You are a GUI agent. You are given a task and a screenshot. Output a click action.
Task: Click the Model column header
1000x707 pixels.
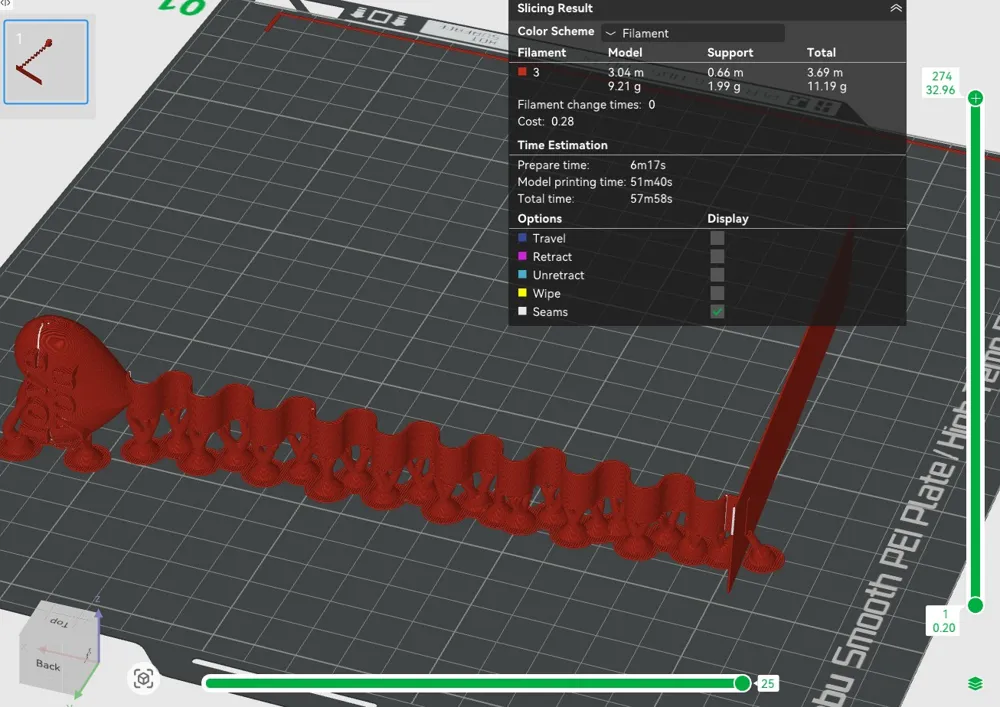(625, 52)
